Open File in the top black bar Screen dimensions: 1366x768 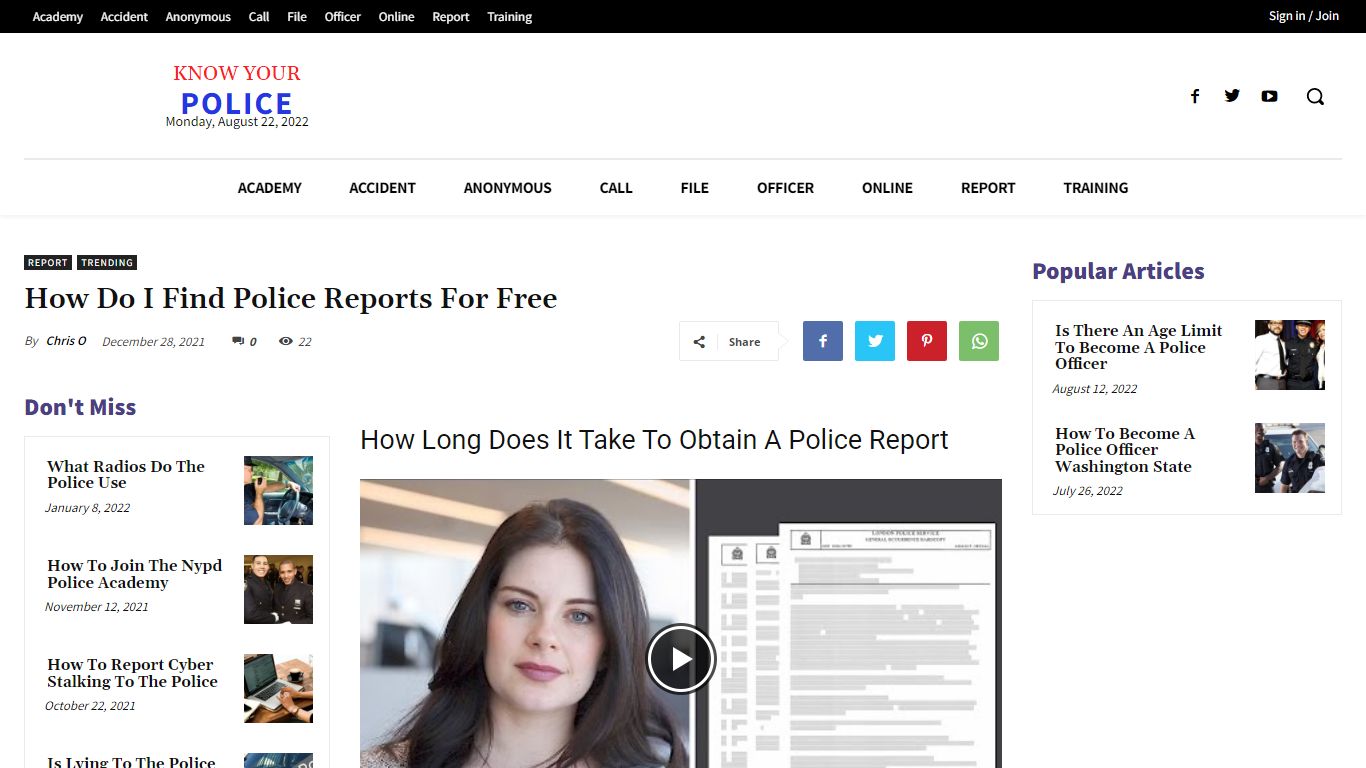tap(297, 16)
